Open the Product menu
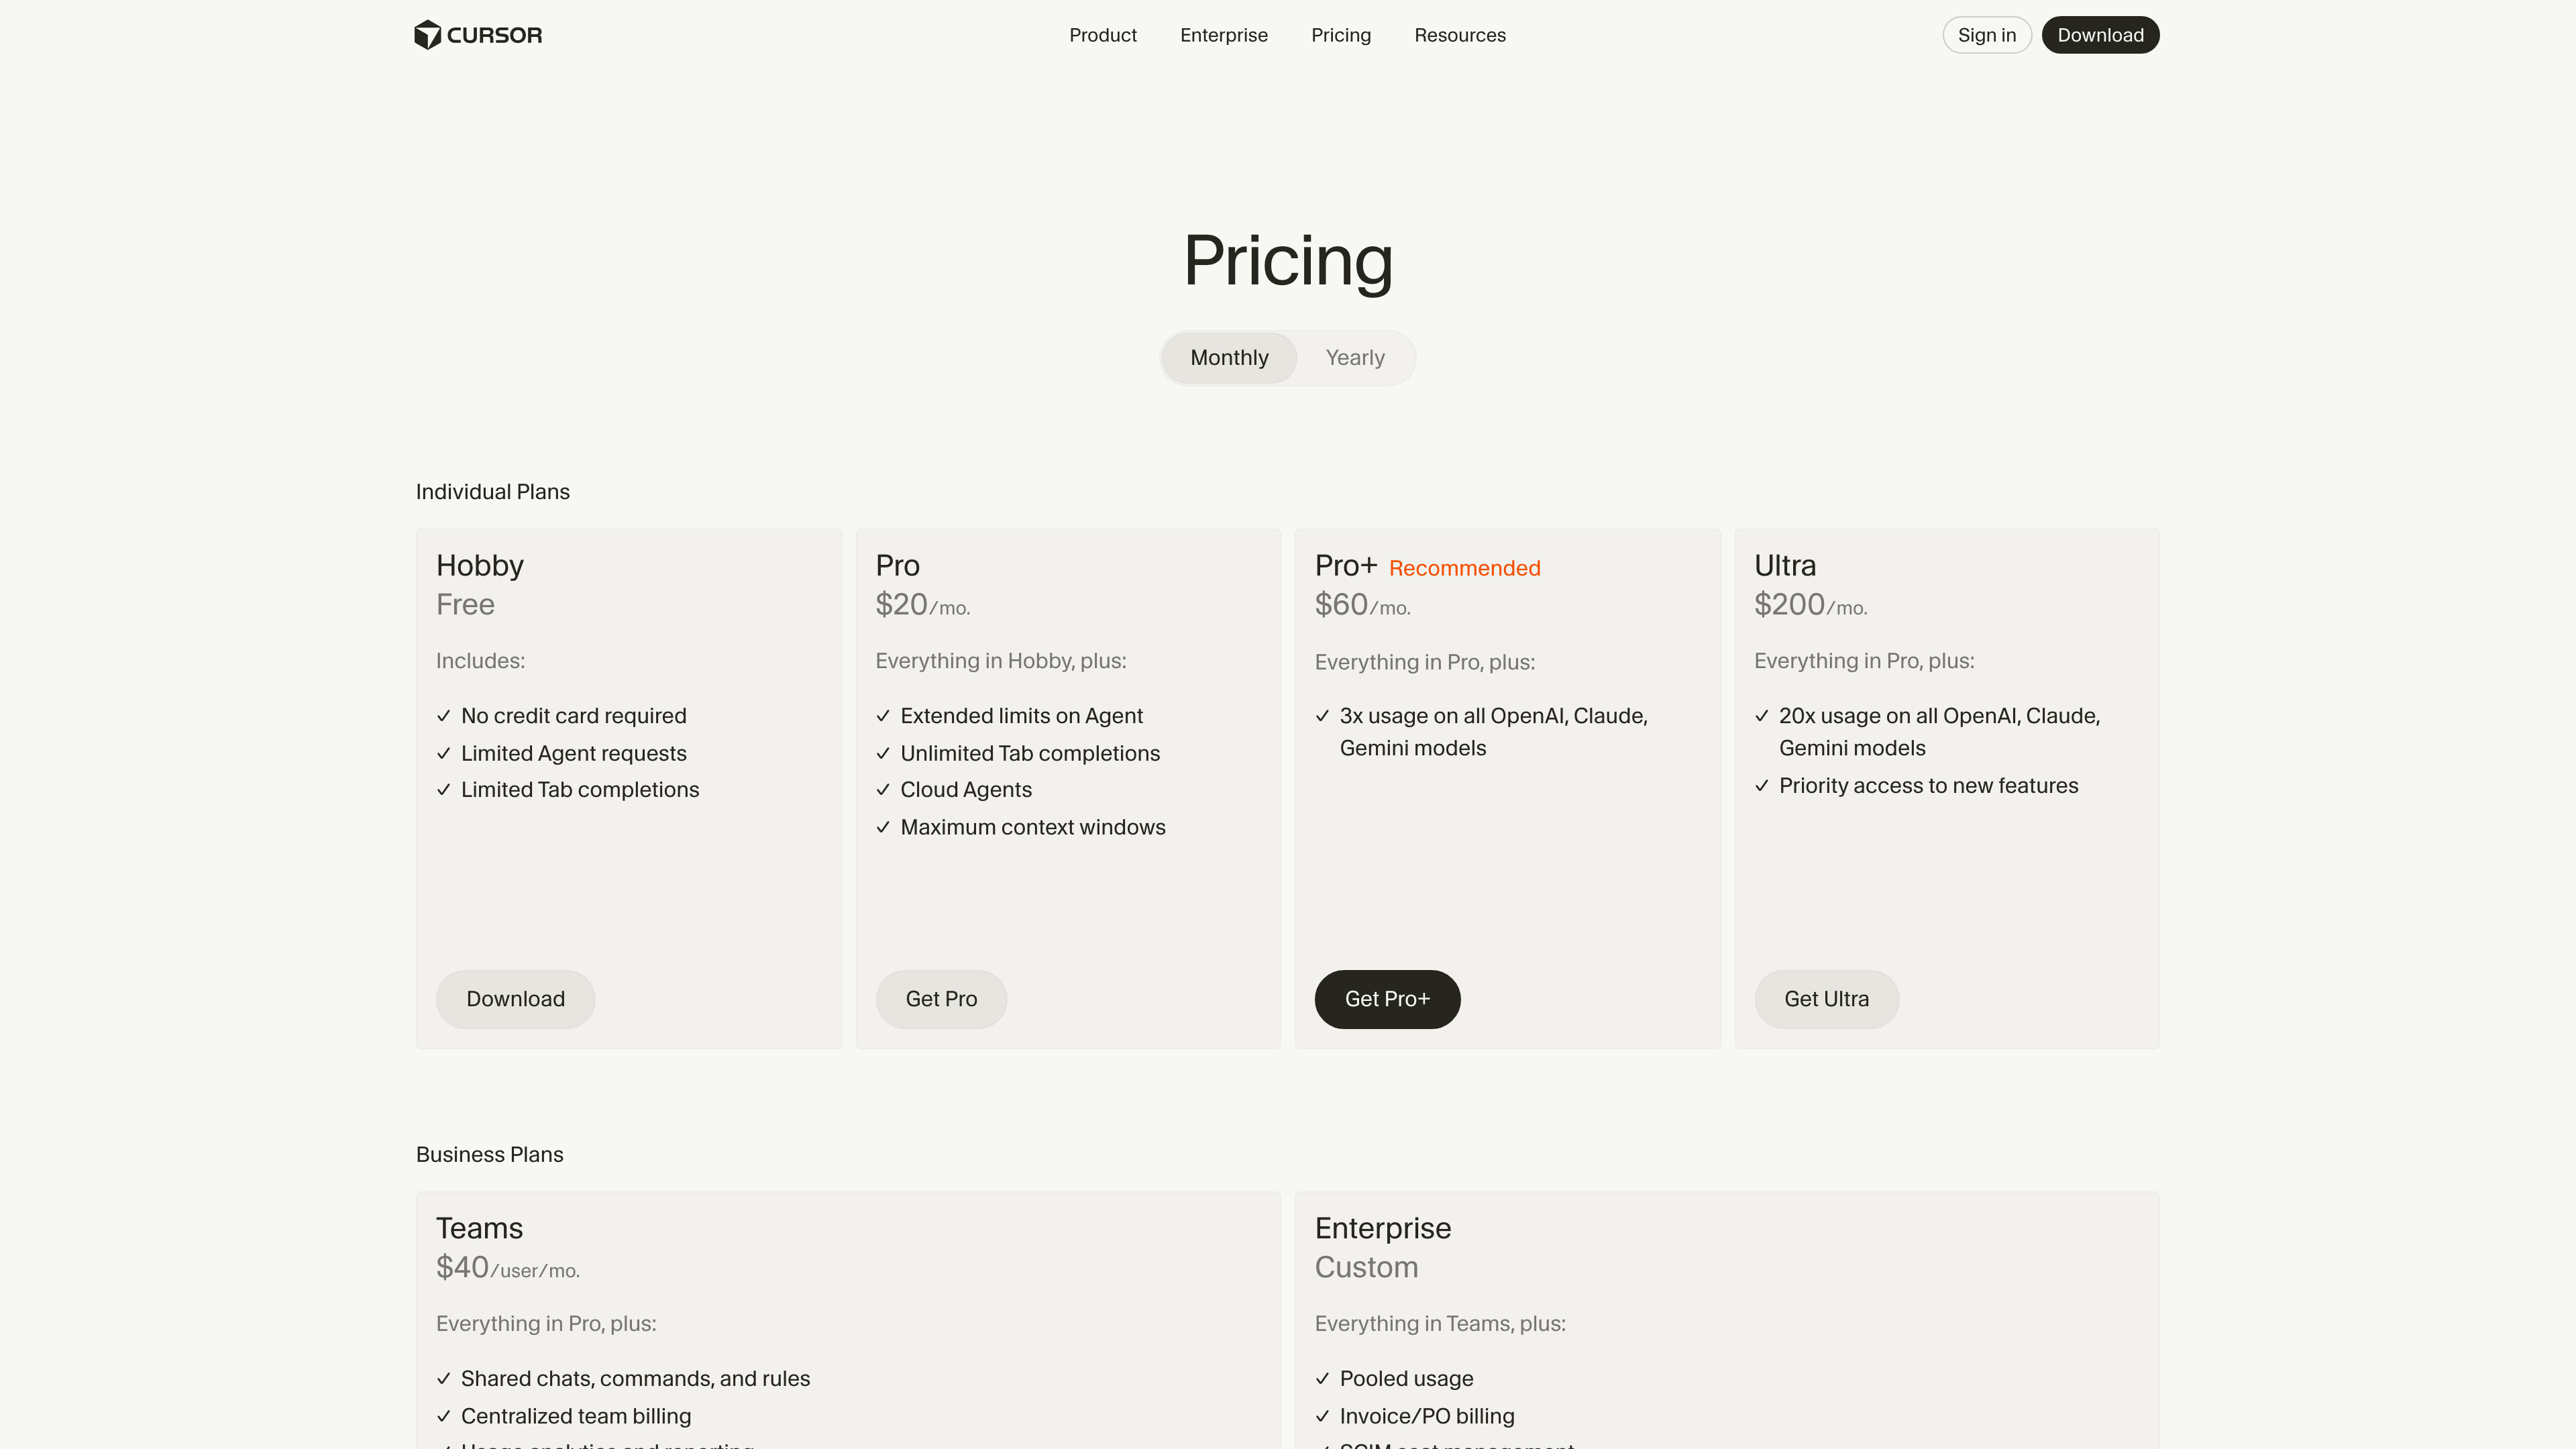 (x=1102, y=35)
